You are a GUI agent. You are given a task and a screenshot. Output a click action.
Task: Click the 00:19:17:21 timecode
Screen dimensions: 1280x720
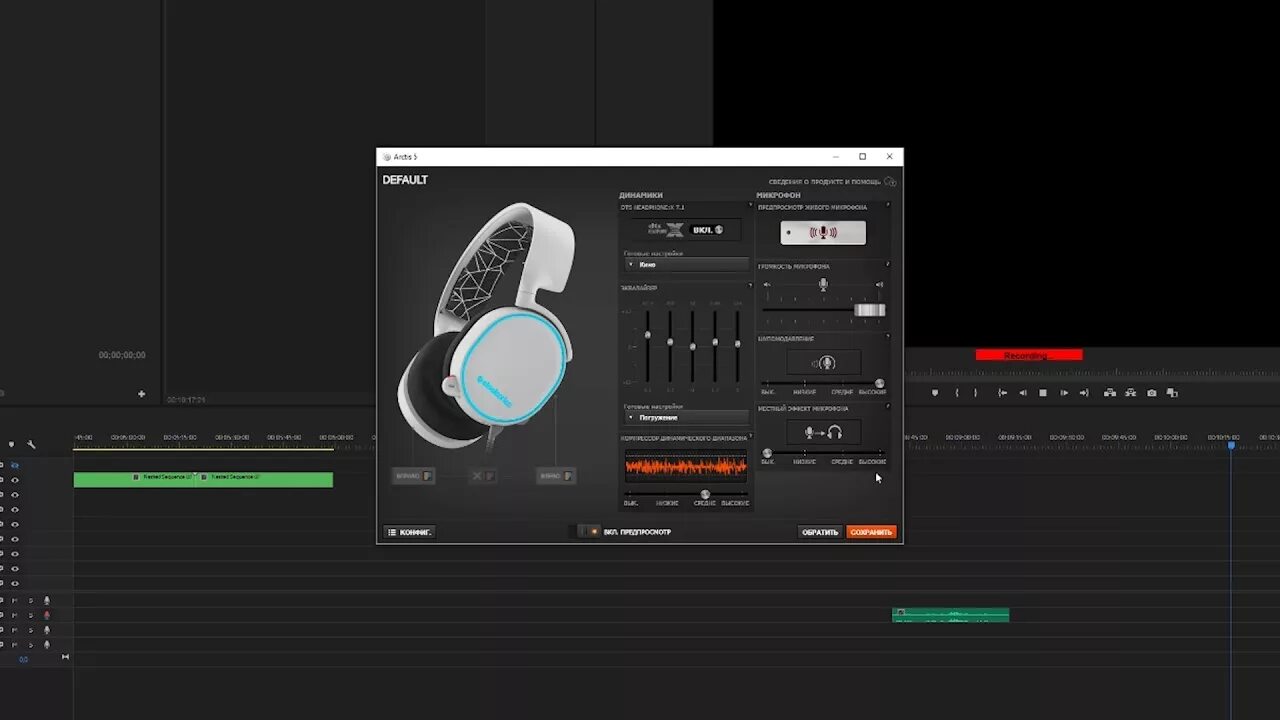[186, 399]
